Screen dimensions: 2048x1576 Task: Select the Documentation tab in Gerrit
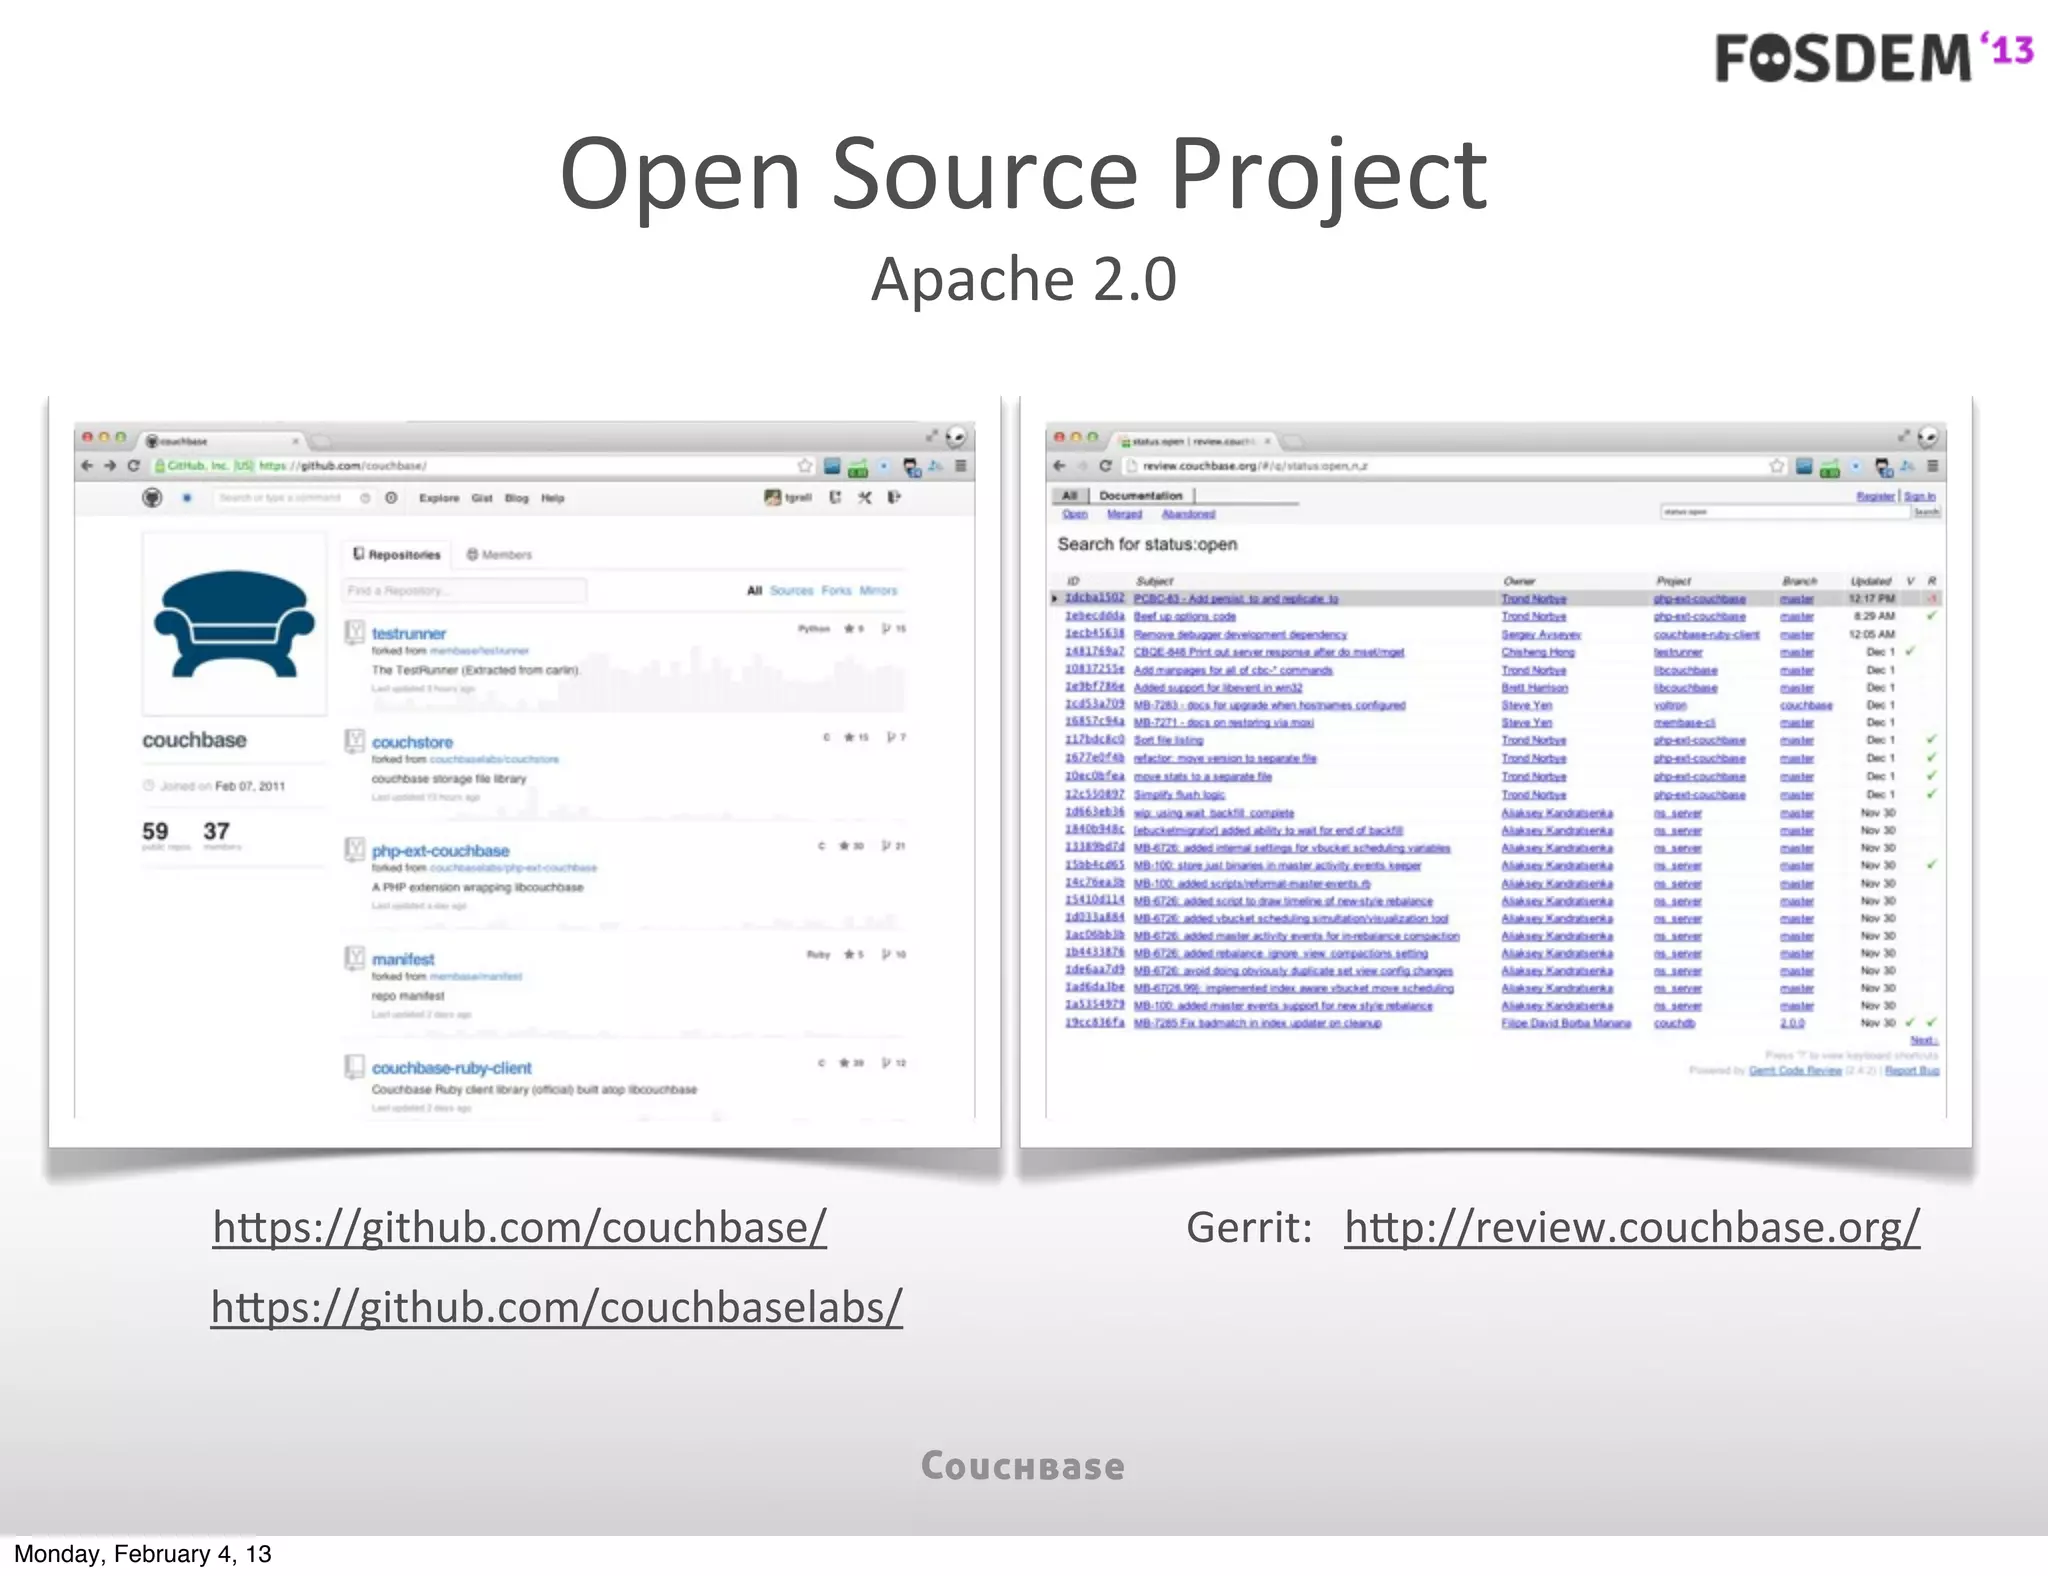tap(1141, 495)
